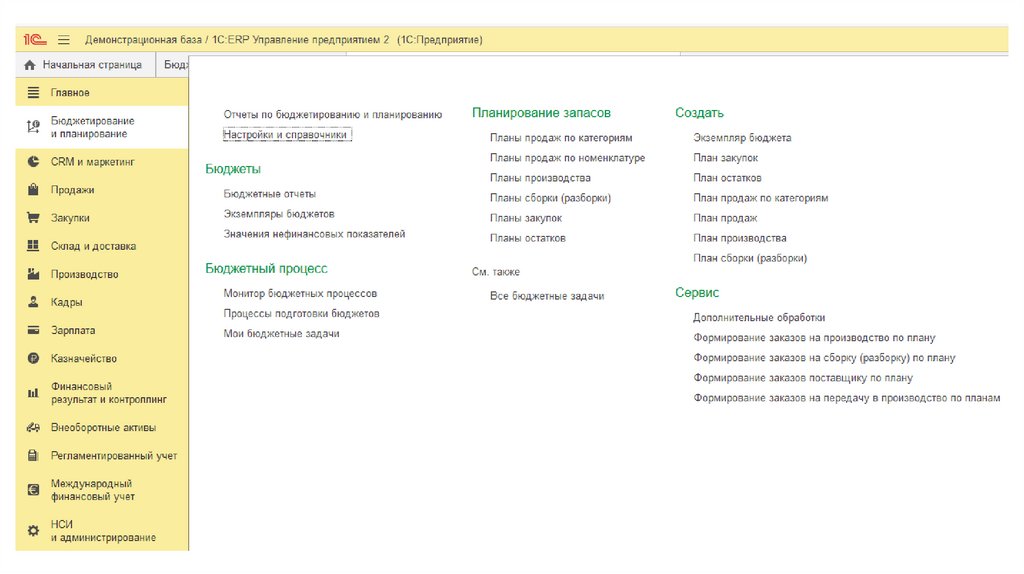1024x574 pixels.
Task: Open Монитор бюджетных процессов
Action: click(x=300, y=294)
